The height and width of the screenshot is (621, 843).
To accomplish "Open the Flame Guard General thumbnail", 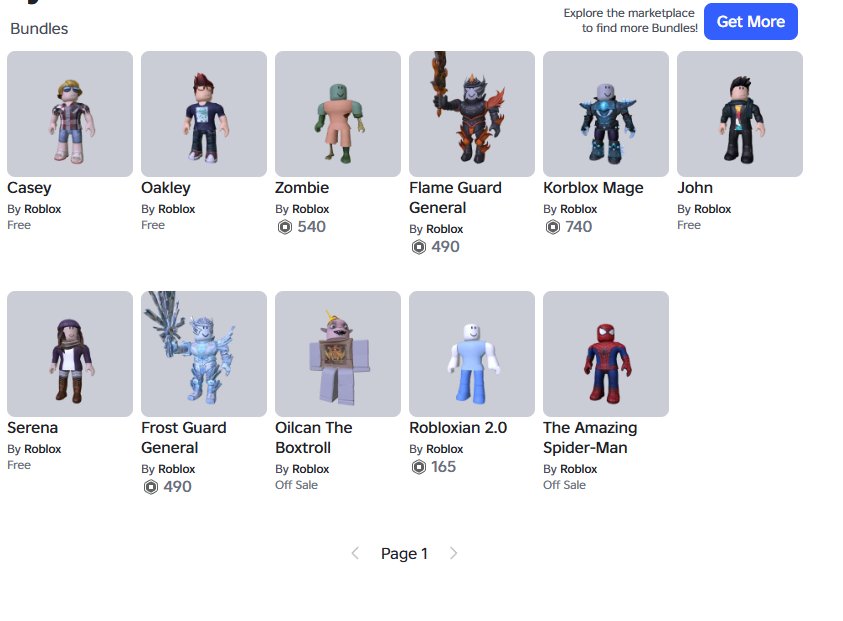I will (x=472, y=114).
